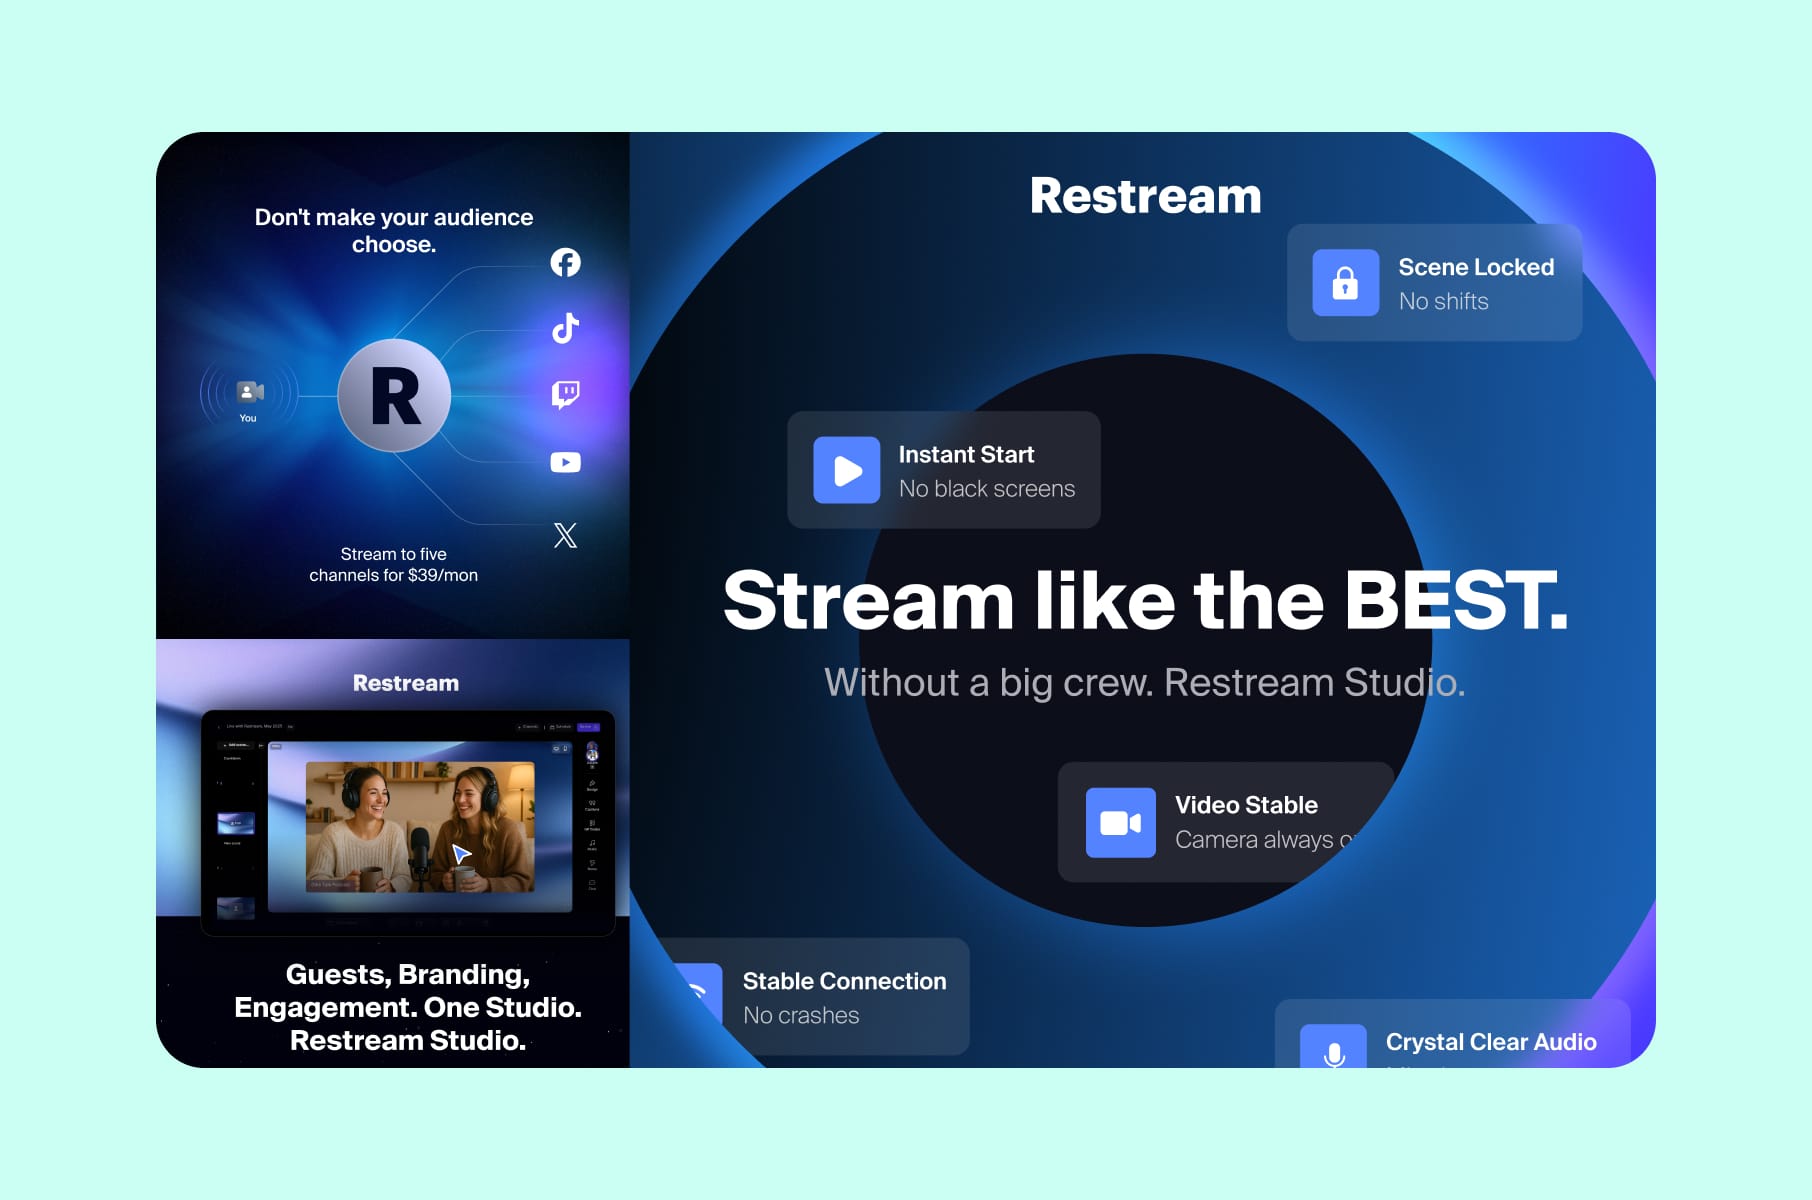Click the Schedule button in studio header
The image size is (1812, 1200).
tap(560, 727)
